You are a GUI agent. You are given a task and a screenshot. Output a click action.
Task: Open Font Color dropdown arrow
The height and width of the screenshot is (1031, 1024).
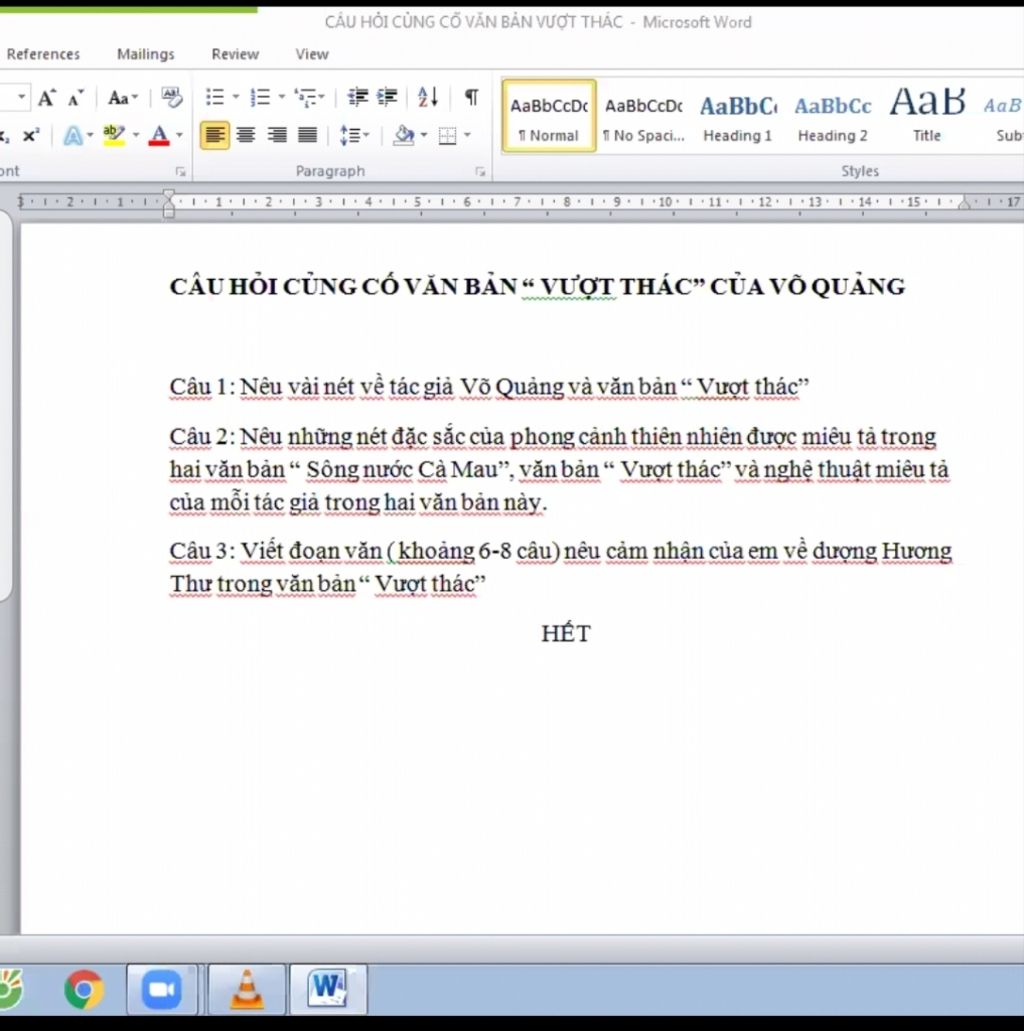pos(180,135)
